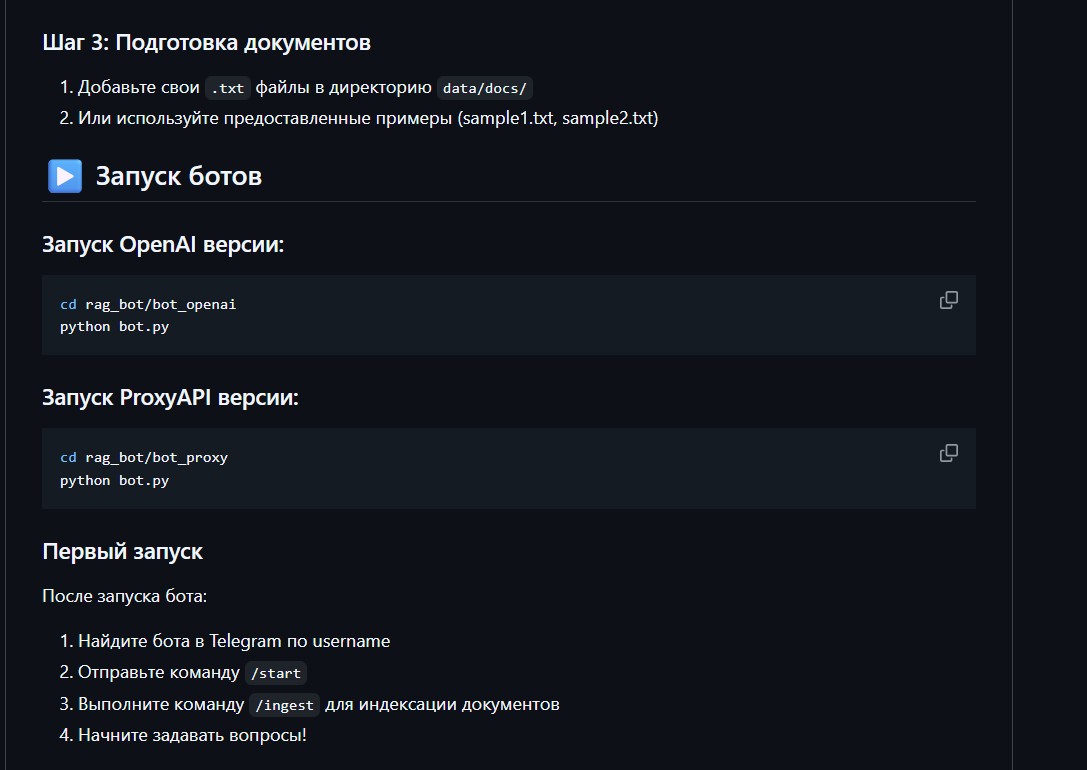Screen dimensions: 1087x770
Task: Click the cd rag_bot/bot_openai code line
Action: (148, 304)
